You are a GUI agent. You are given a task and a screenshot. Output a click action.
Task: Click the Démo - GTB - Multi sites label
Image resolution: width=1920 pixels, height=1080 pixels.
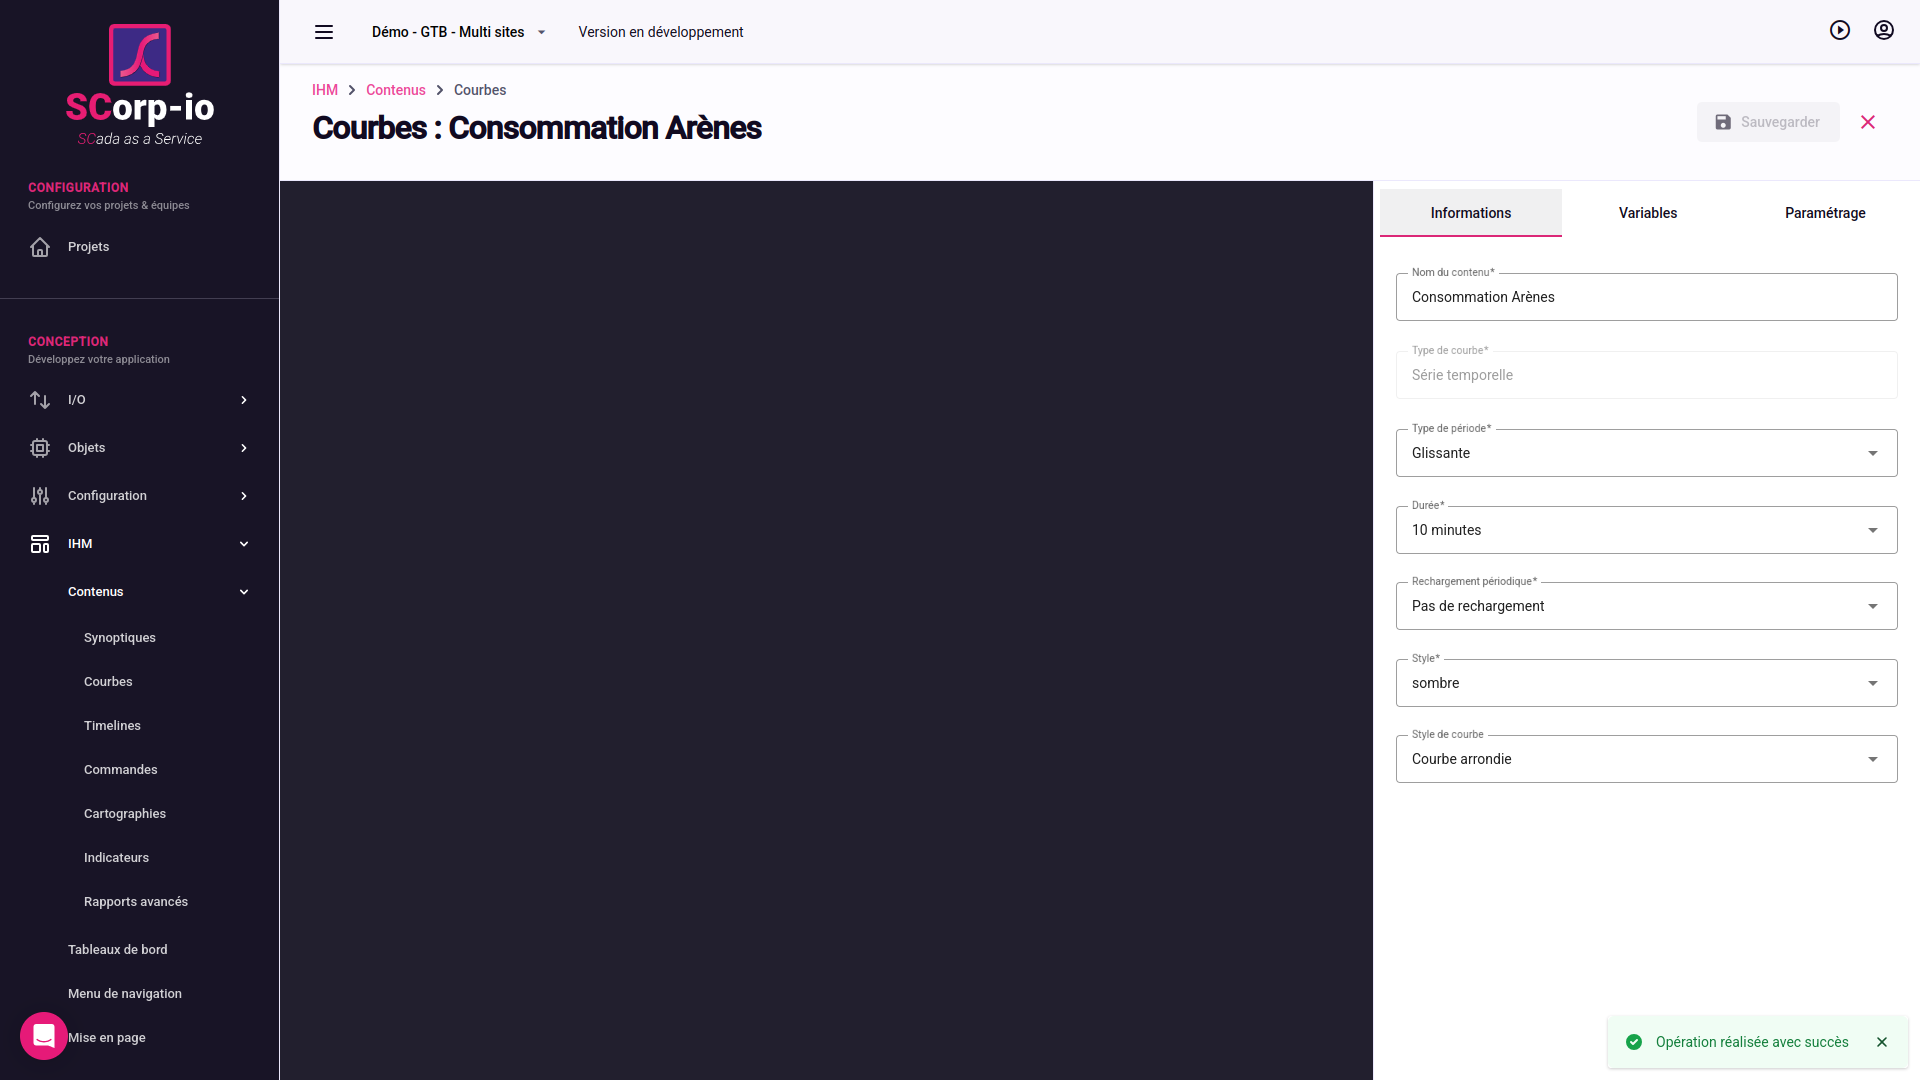click(448, 32)
